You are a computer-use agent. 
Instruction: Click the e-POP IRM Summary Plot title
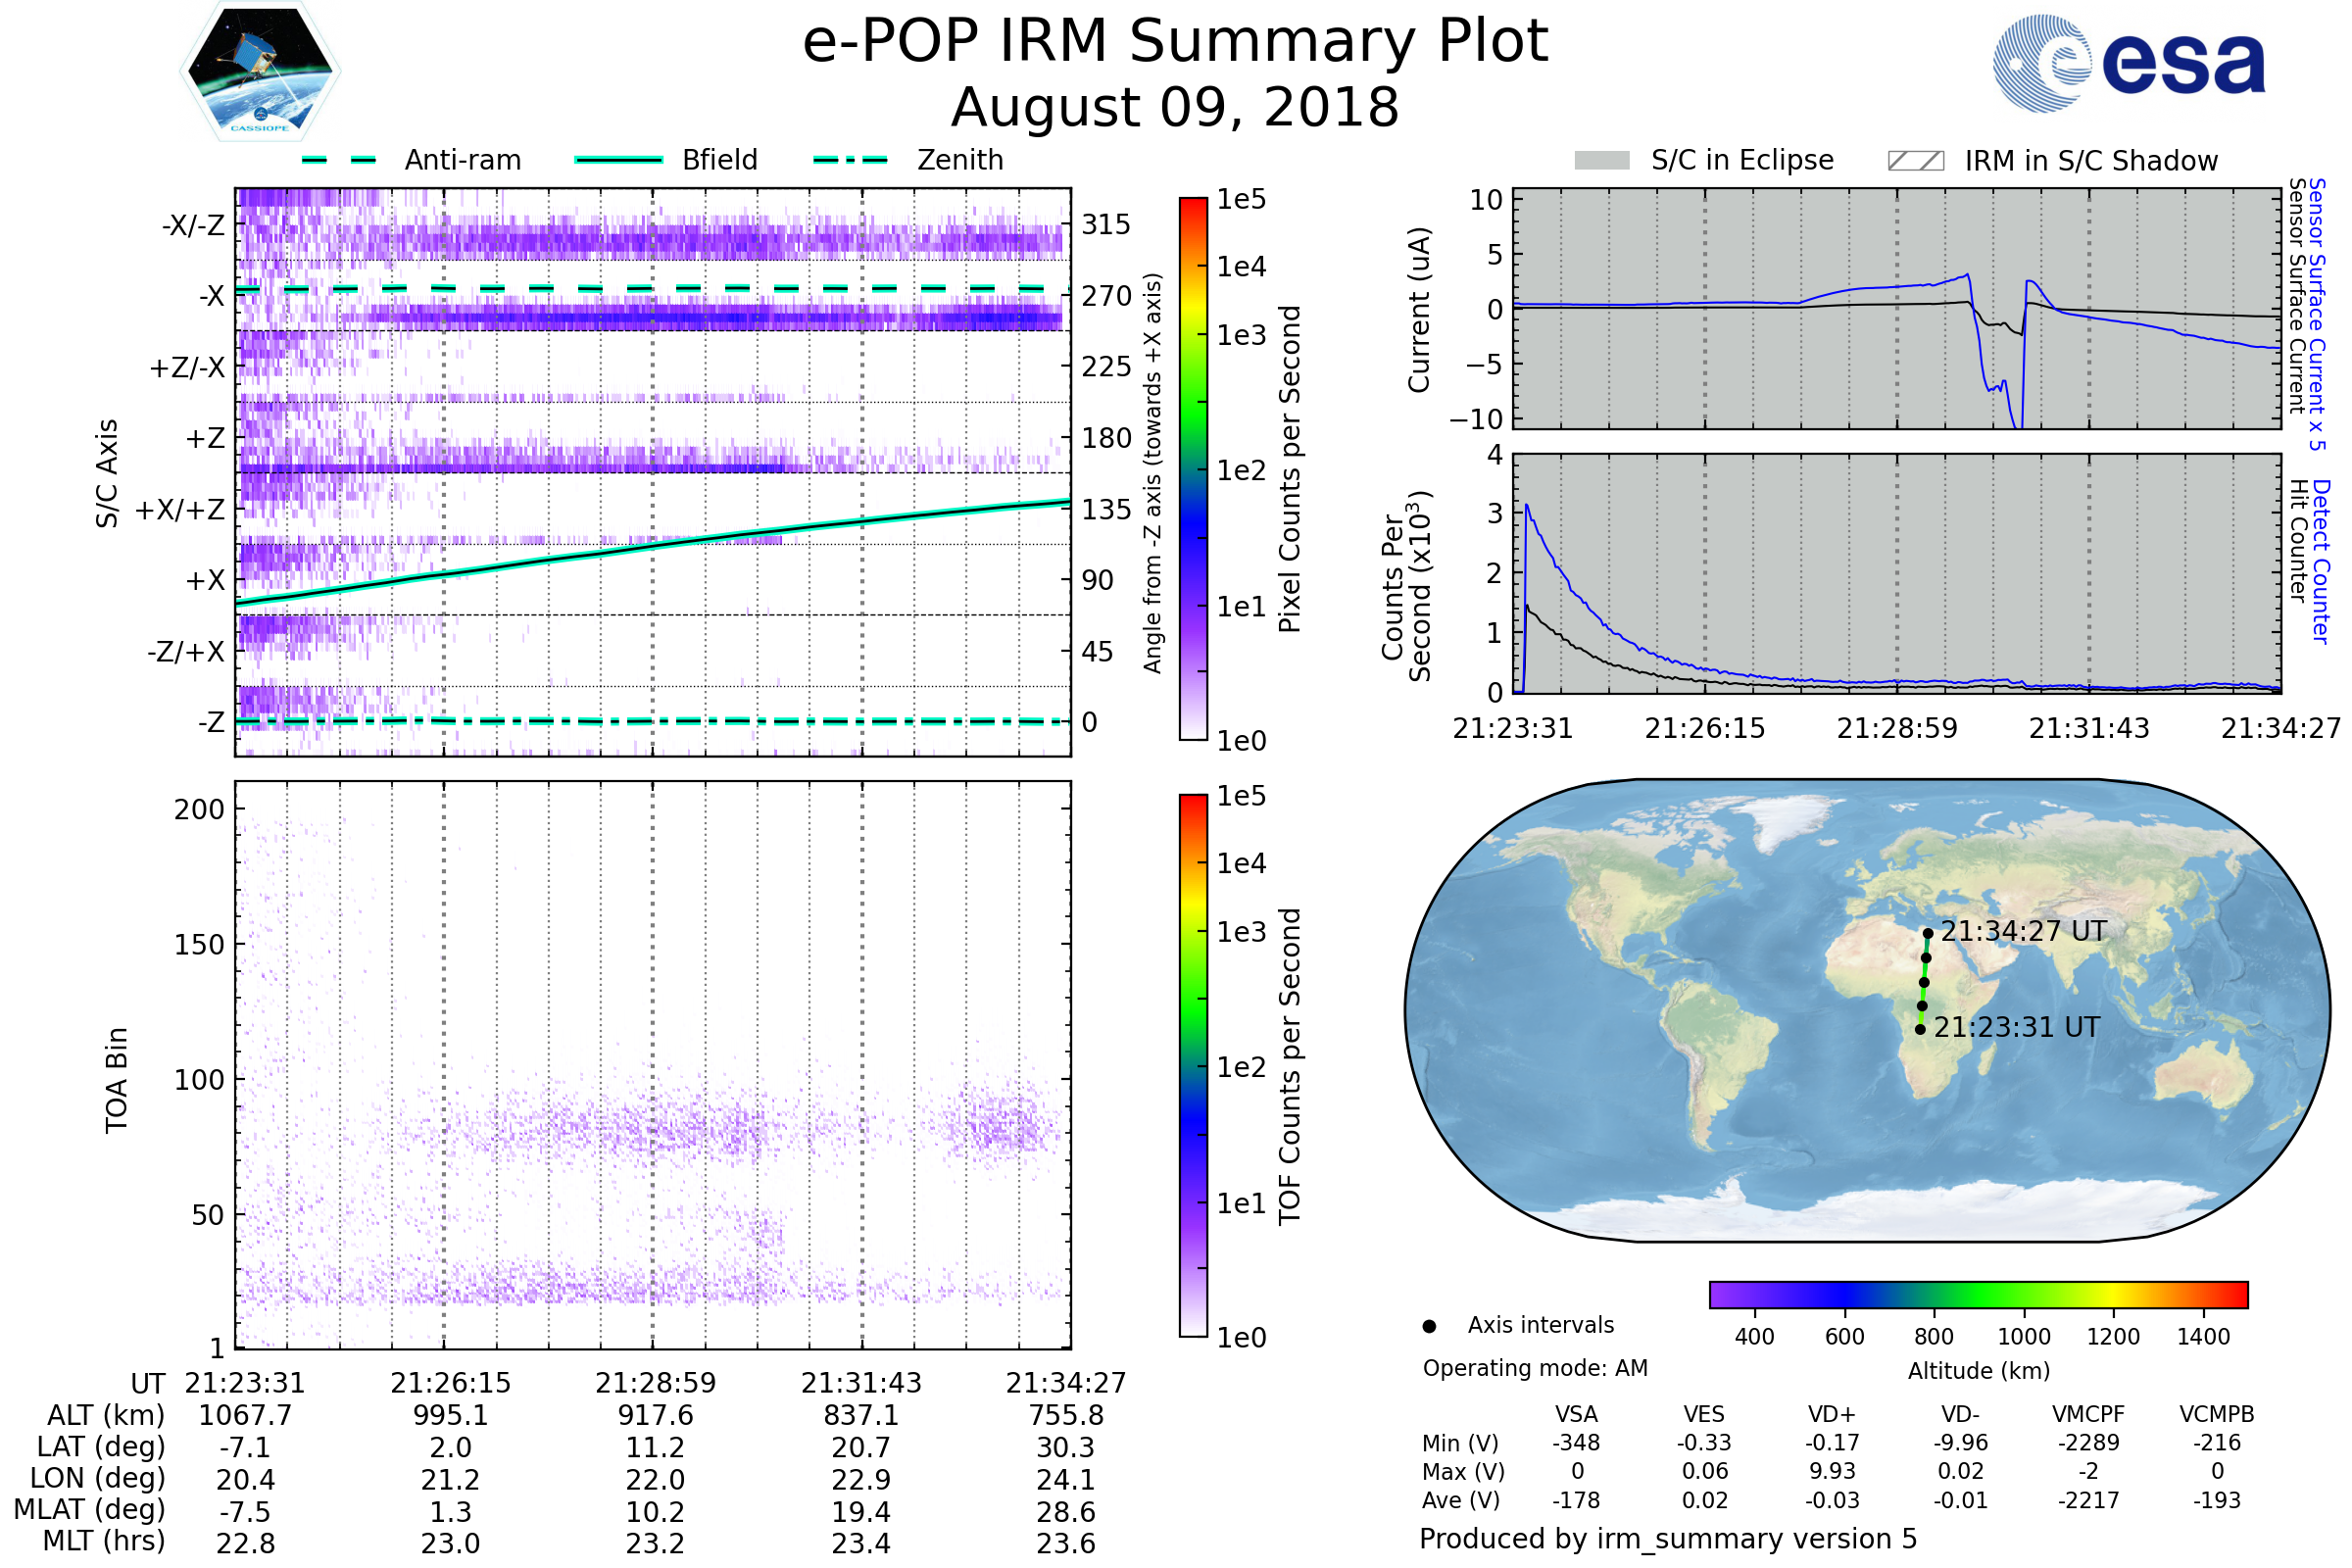(1175, 42)
